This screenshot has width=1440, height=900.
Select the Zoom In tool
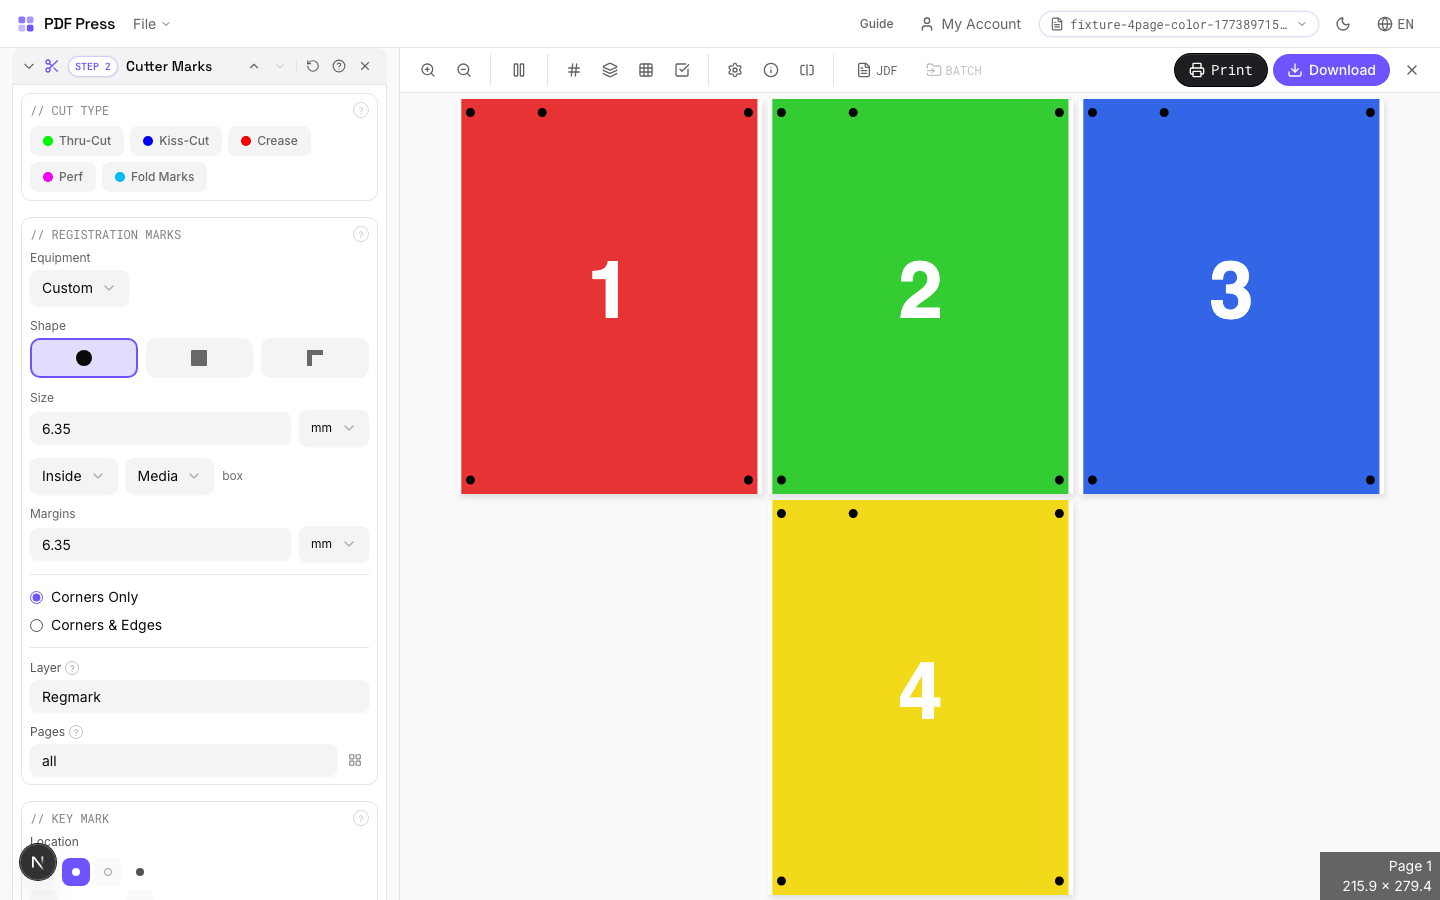[428, 70]
